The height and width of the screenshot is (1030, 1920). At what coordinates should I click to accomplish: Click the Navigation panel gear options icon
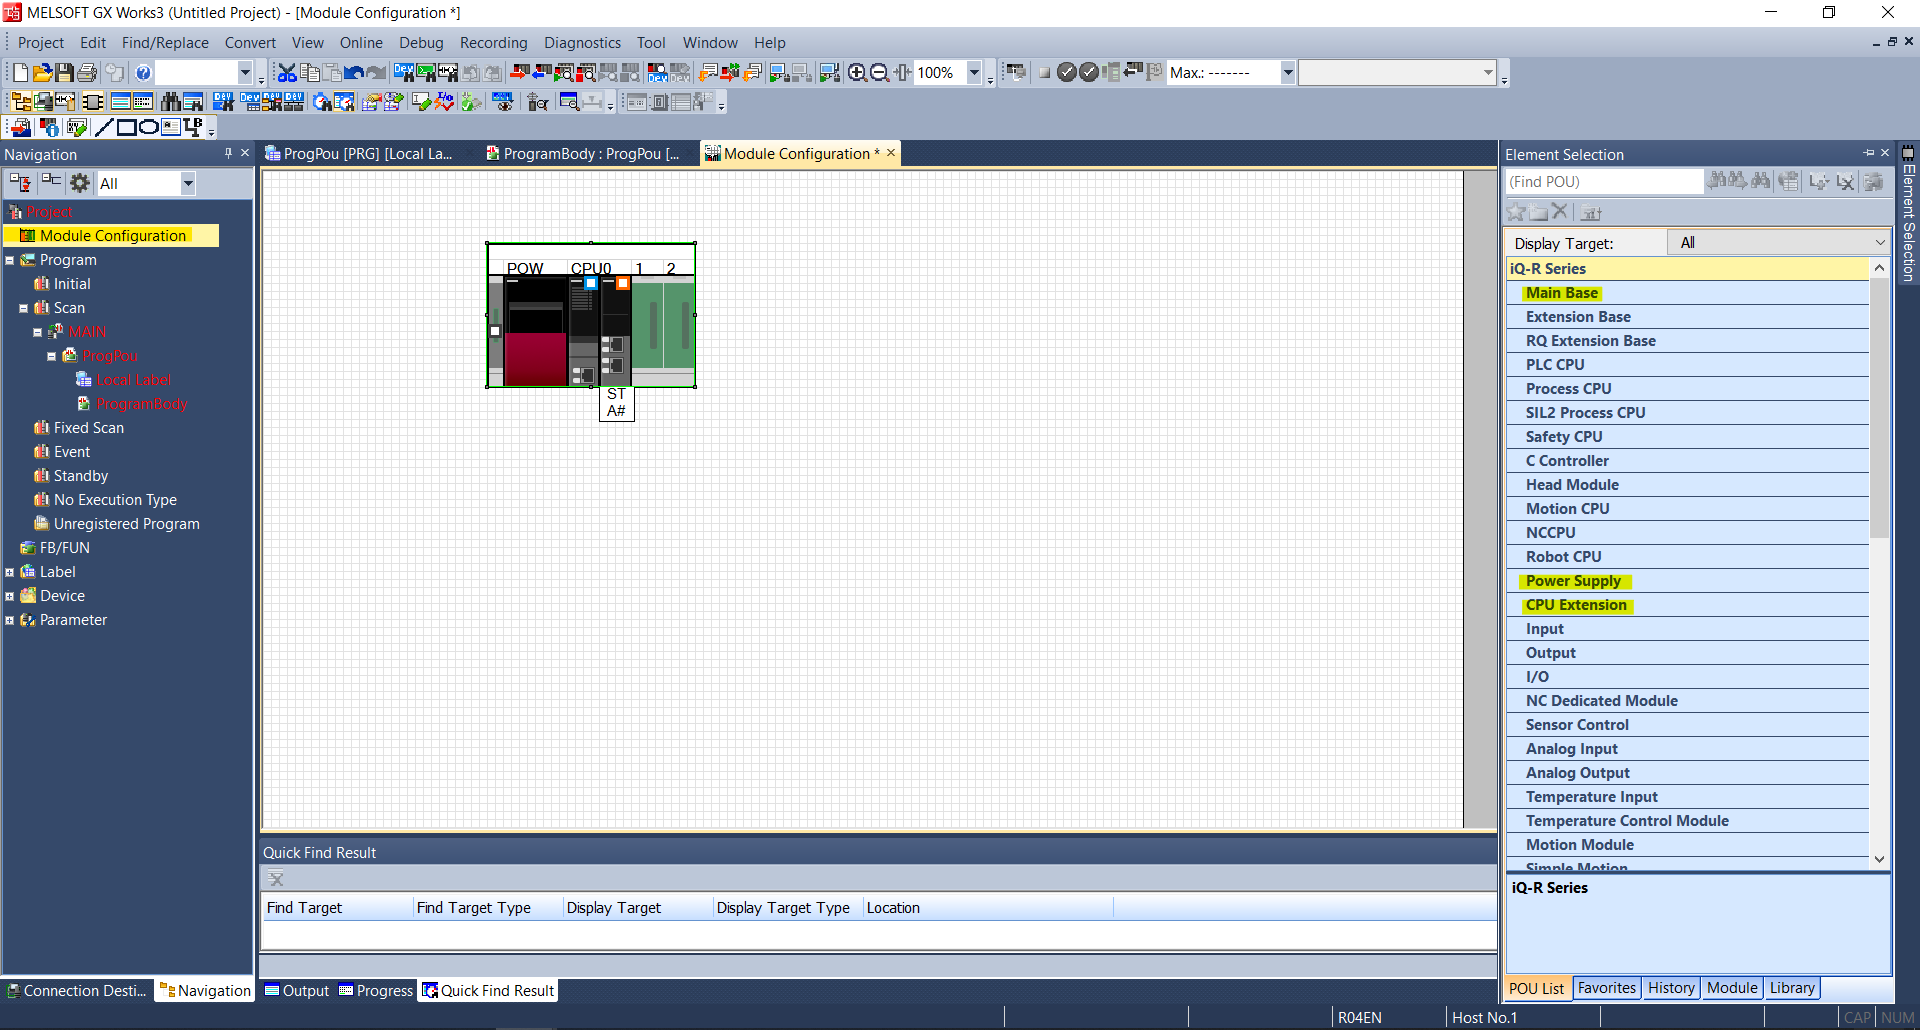pos(80,183)
